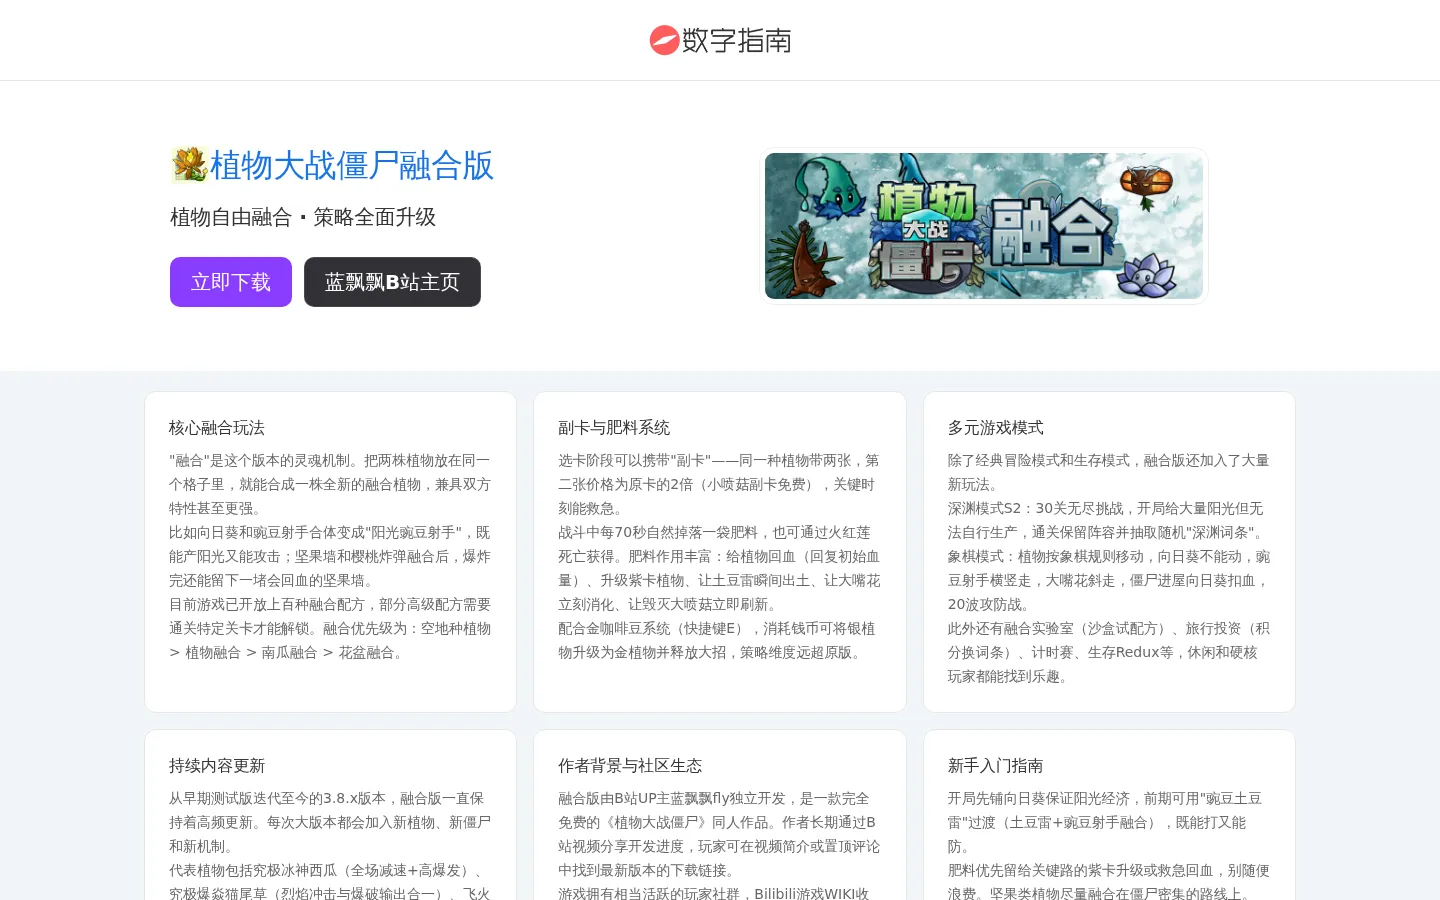
Task: Click the paragraph starting 选卡阶段可以携带"副卡"
Action: tap(719, 484)
